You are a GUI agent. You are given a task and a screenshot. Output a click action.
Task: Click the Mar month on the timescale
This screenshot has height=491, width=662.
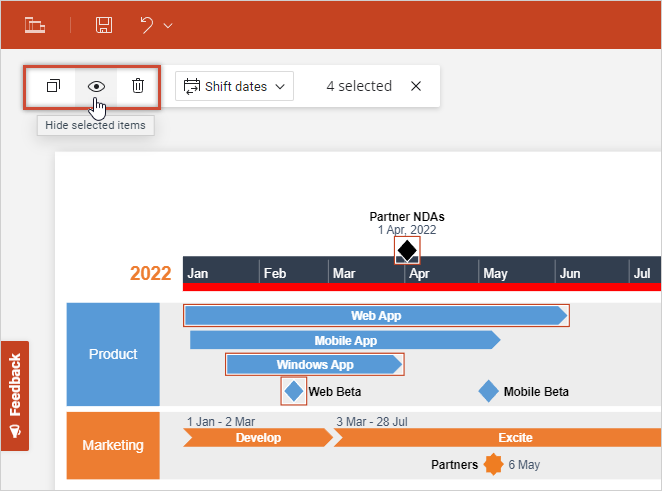coord(344,274)
